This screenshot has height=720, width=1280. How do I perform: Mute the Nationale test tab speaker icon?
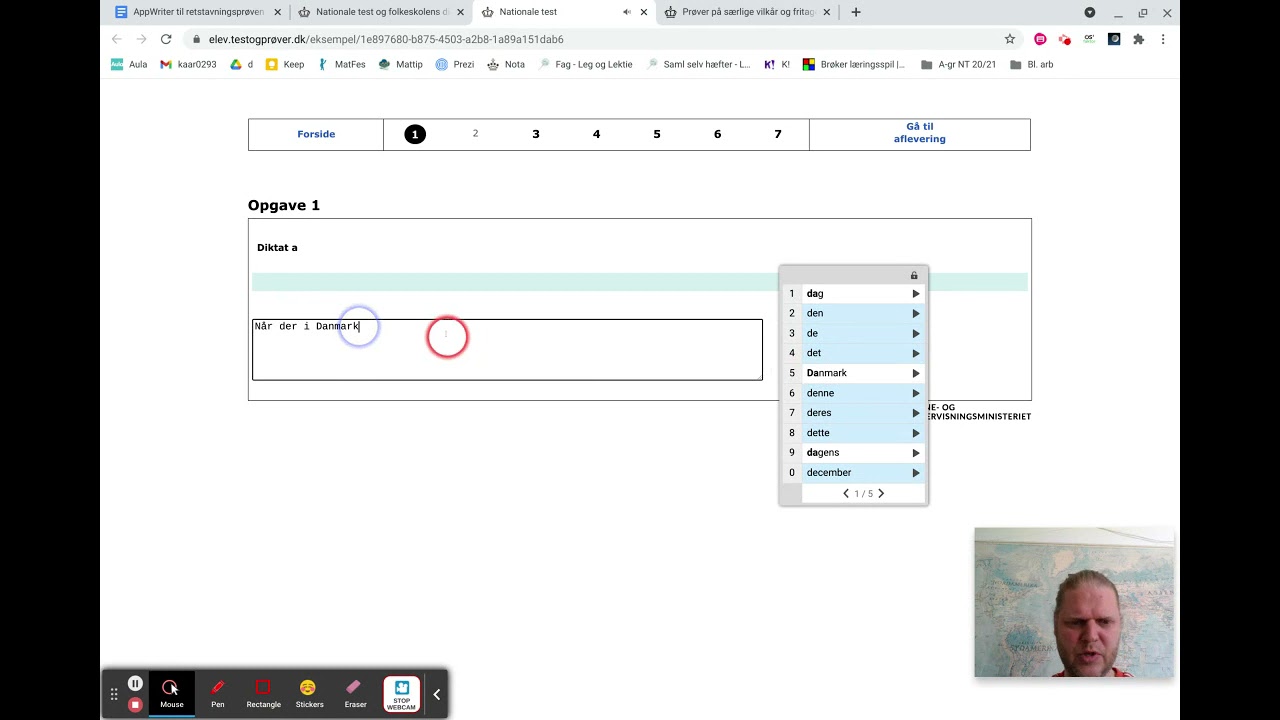point(626,12)
